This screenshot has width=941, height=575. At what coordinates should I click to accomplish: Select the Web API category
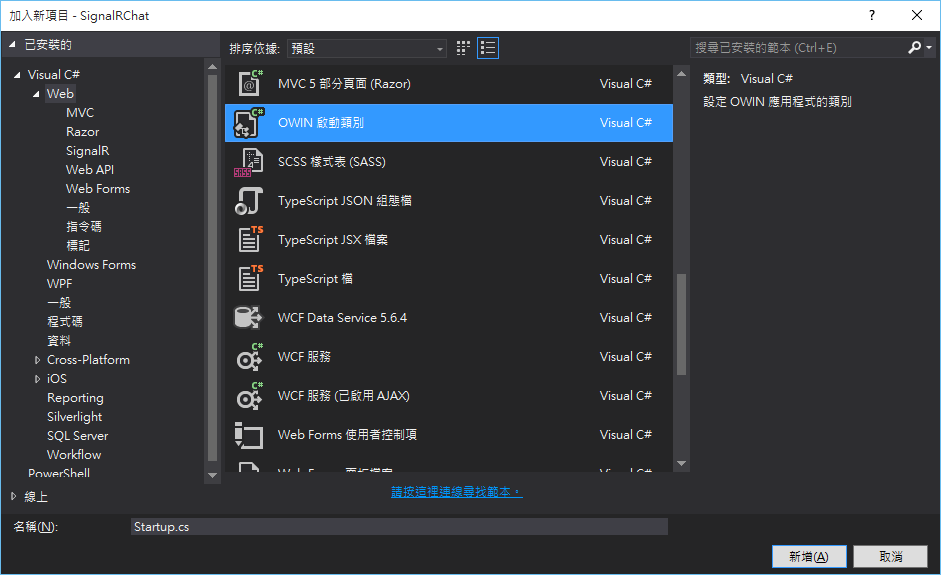tap(90, 170)
